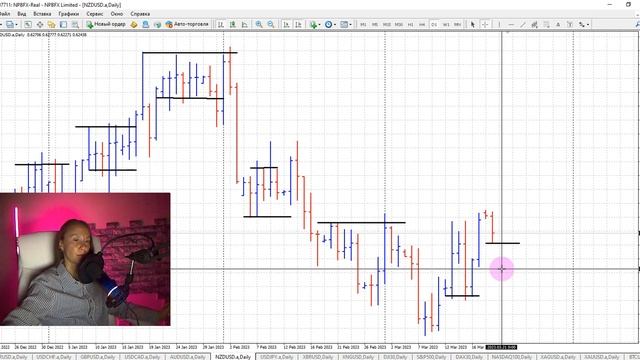
Task: Open the Справка menu
Action: click(x=140, y=14)
